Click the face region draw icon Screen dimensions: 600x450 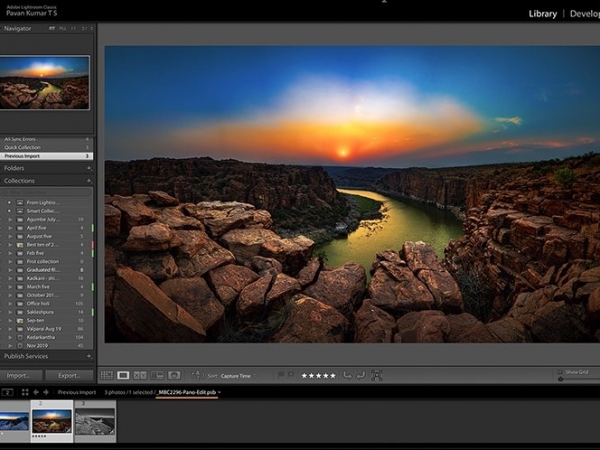pos(377,375)
